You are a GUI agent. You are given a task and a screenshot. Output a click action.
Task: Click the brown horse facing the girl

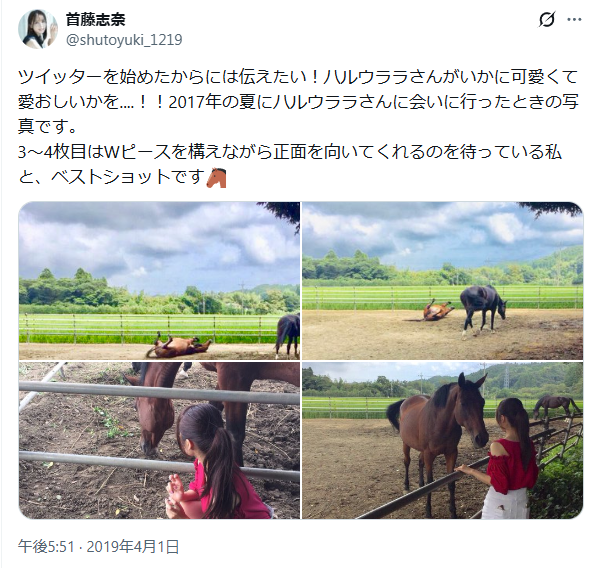click(437, 433)
